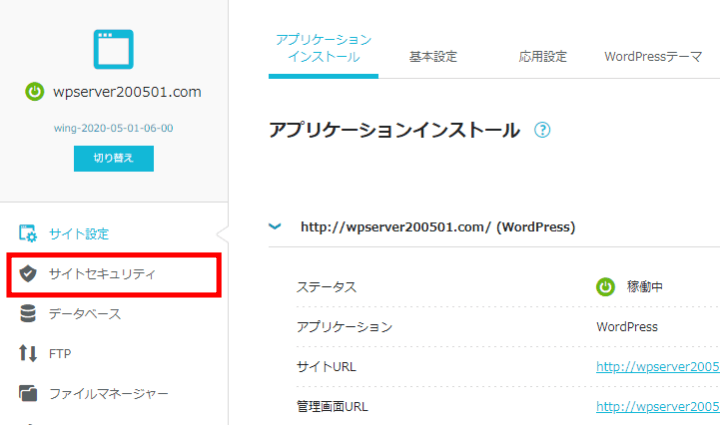The width and height of the screenshot is (720, 425).
Task: Click the データベース stack icon
Action: click(28, 313)
